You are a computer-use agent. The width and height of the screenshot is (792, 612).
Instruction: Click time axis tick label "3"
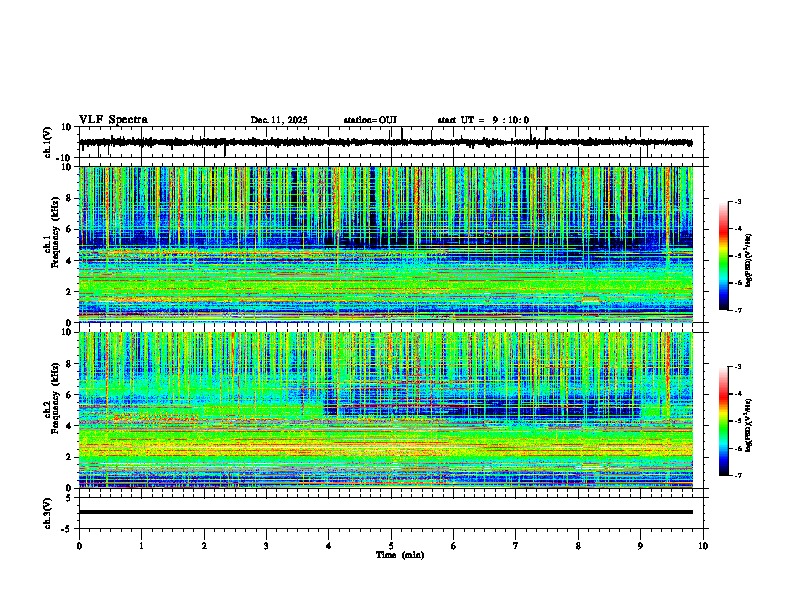pyautogui.click(x=266, y=546)
